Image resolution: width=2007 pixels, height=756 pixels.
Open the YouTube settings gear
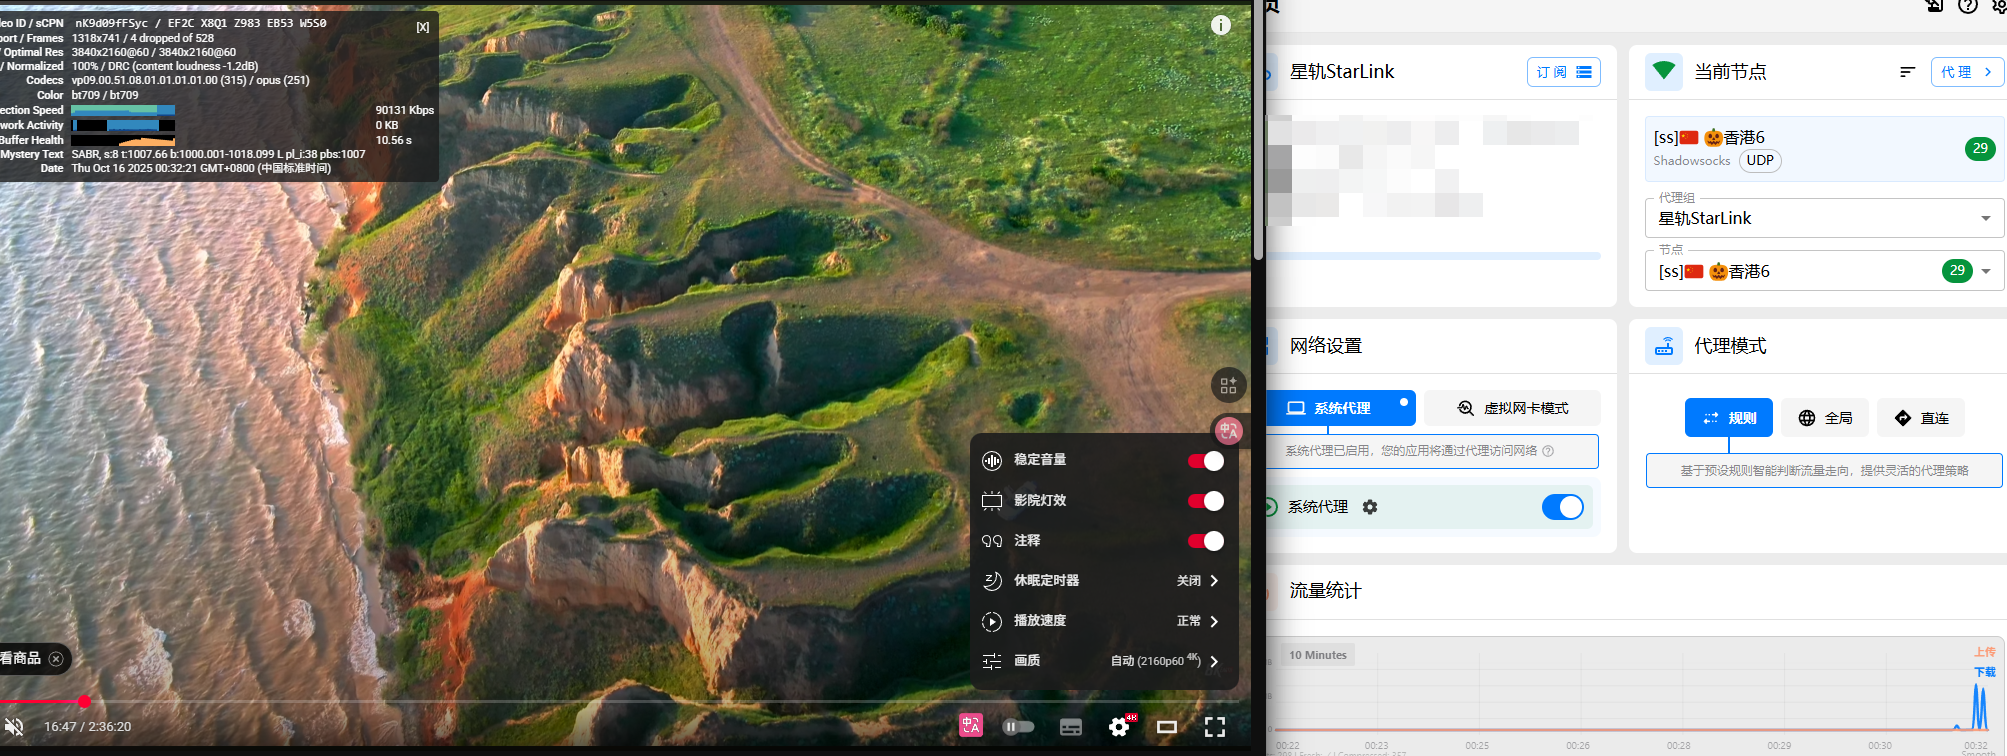(1119, 727)
